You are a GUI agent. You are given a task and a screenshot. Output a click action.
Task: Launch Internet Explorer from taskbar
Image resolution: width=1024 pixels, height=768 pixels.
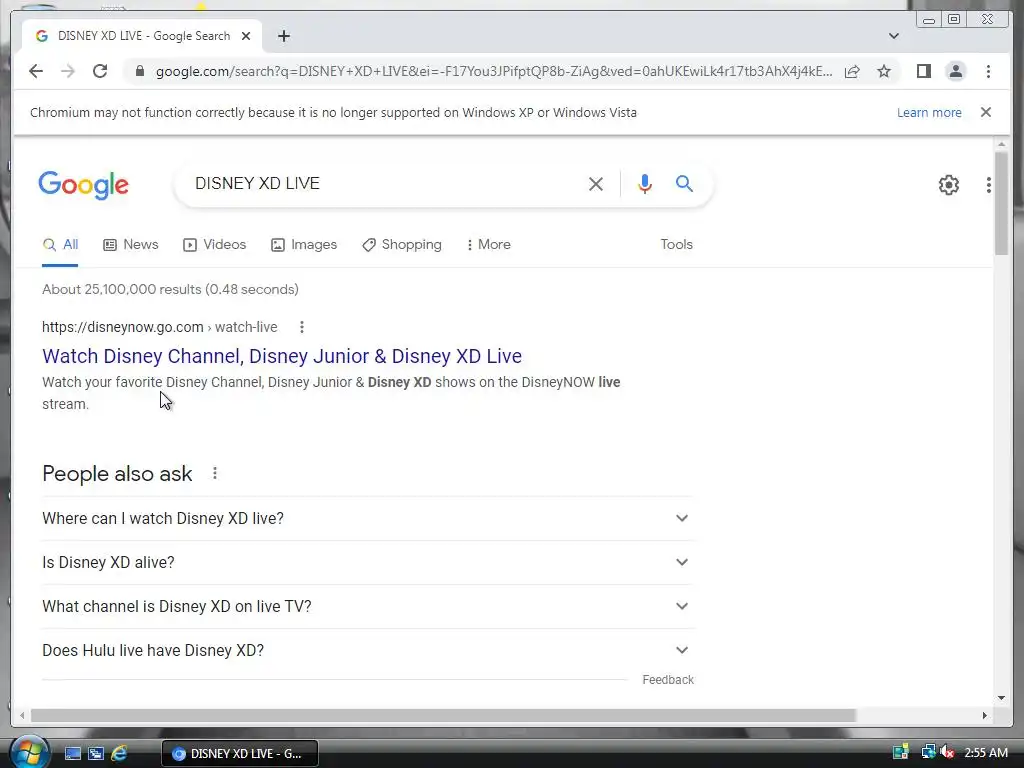click(119, 754)
